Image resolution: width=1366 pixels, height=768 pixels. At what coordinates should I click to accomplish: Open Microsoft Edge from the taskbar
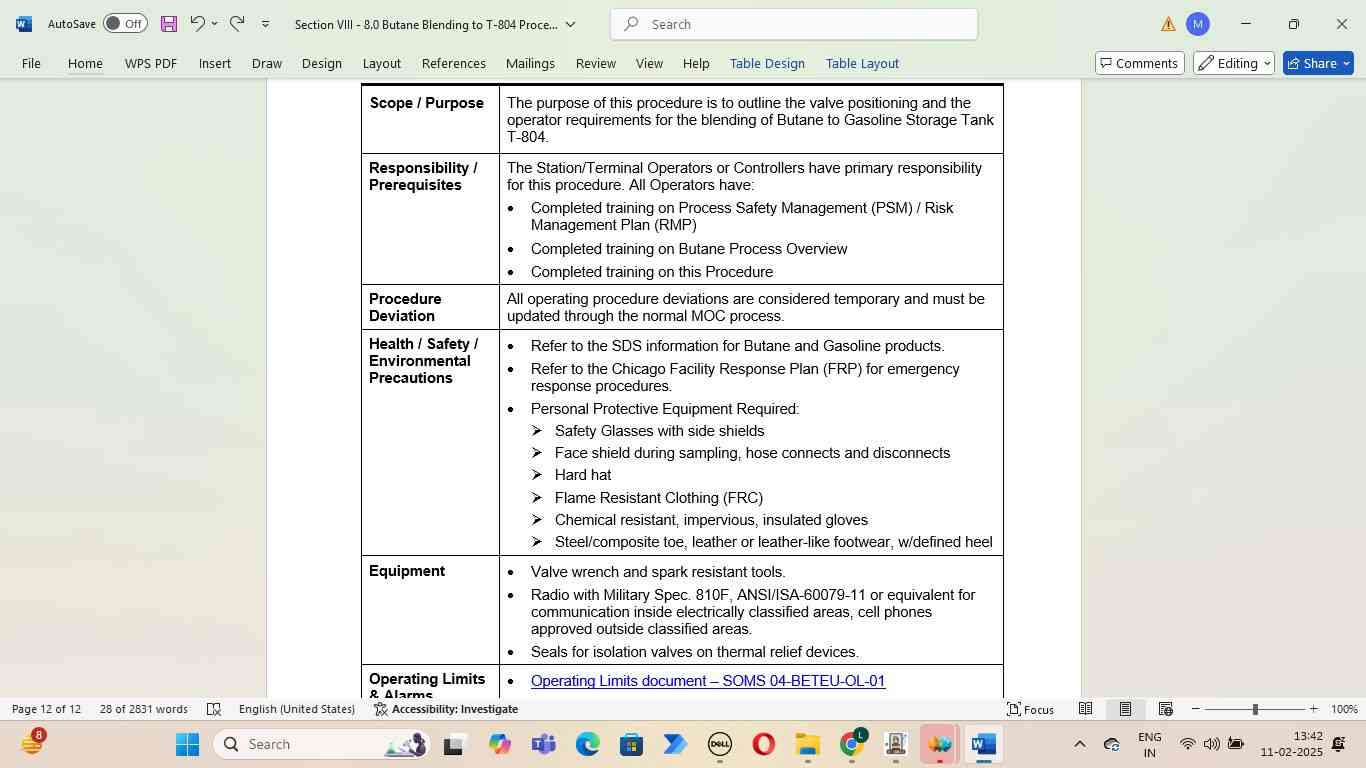coord(587,744)
